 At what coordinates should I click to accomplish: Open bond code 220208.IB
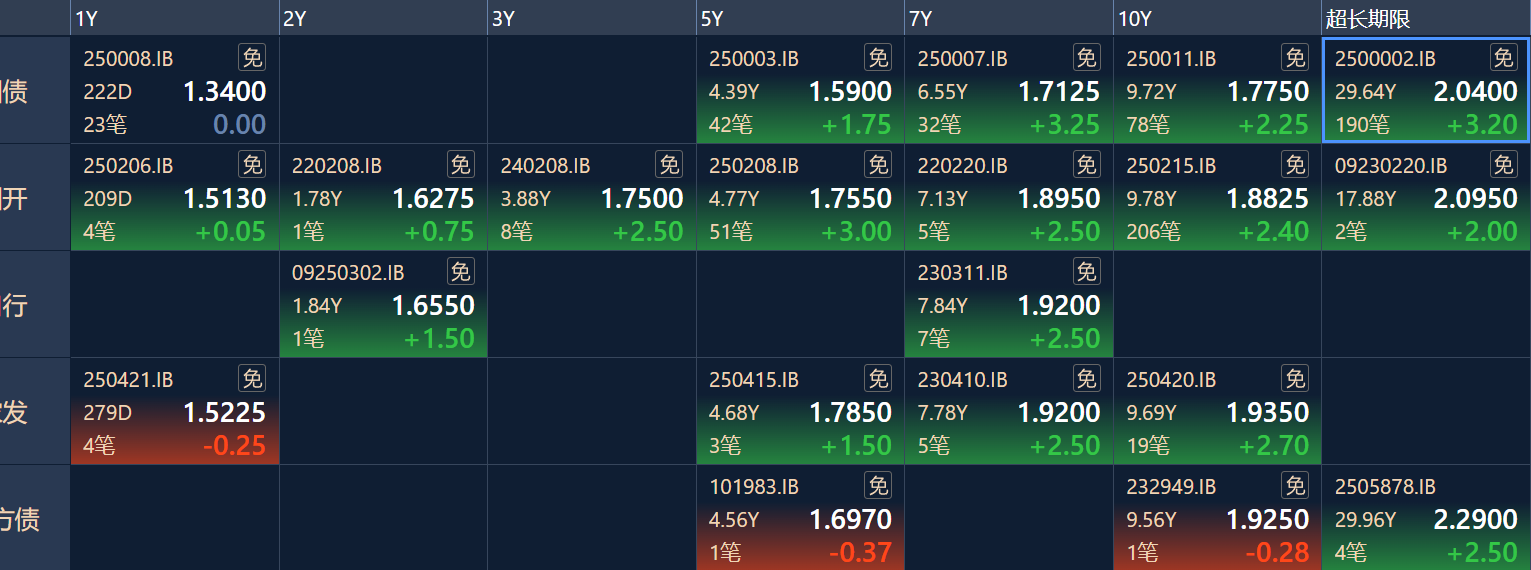[x=337, y=166]
